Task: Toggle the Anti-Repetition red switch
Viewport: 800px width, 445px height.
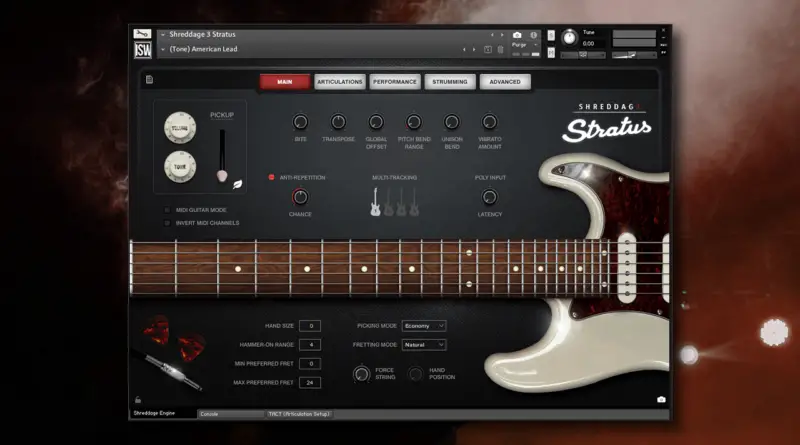Action: pyautogui.click(x=271, y=177)
